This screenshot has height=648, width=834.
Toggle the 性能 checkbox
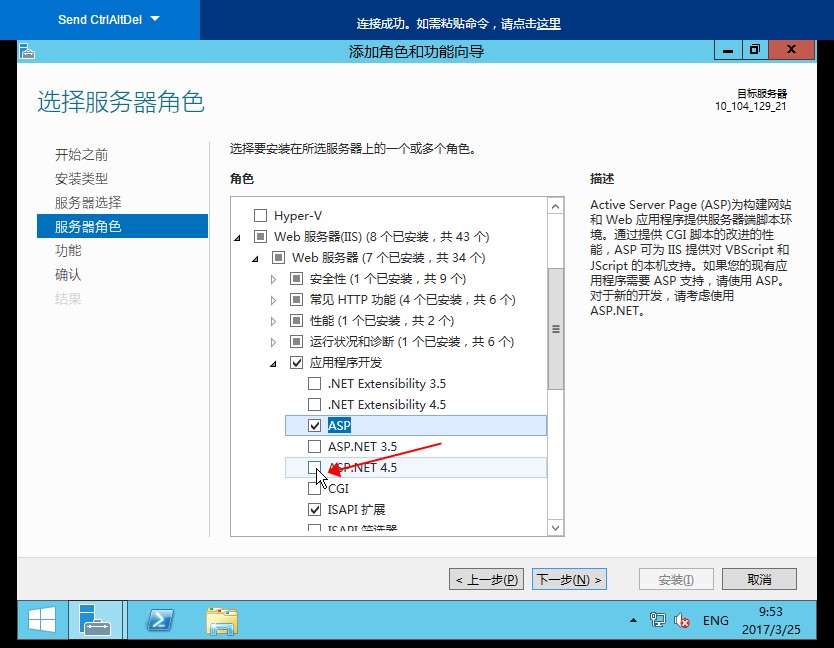click(x=296, y=320)
